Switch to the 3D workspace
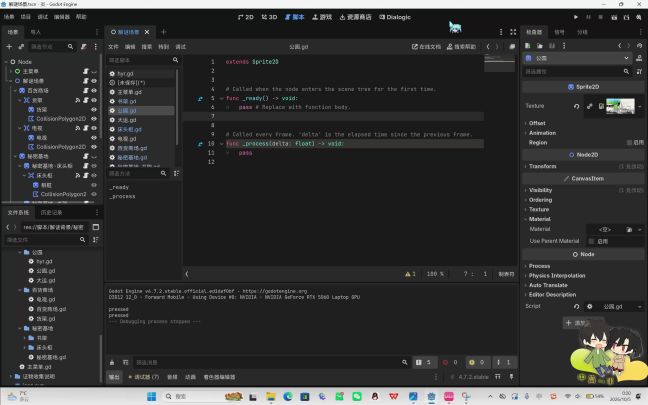648x405 pixels. pos(269,17)
